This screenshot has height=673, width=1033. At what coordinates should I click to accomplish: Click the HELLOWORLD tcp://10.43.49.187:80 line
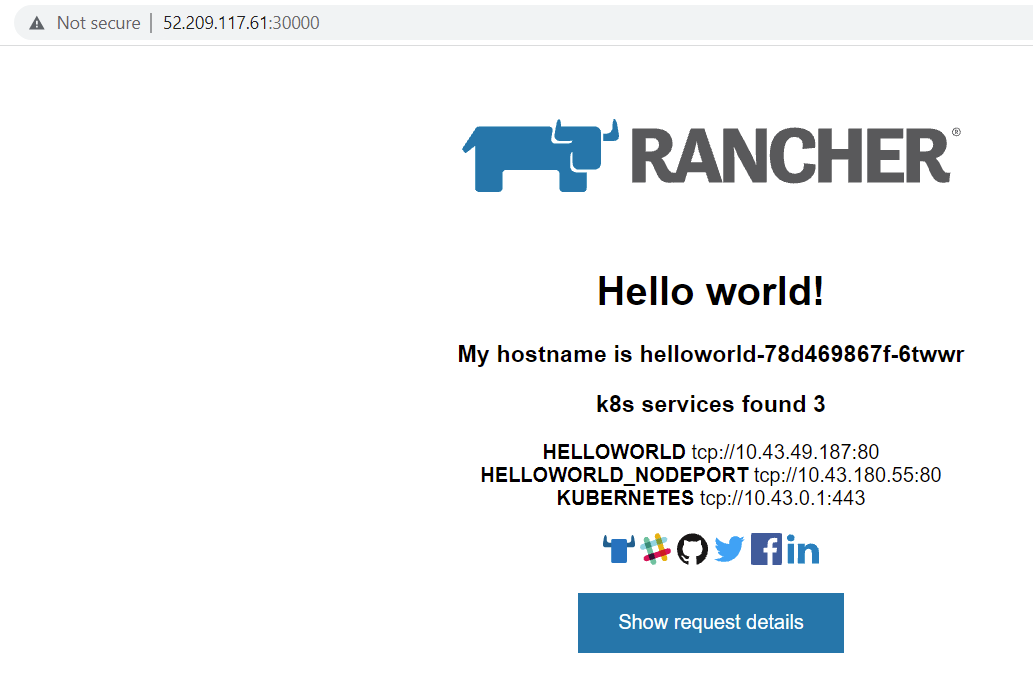point(711,452)
